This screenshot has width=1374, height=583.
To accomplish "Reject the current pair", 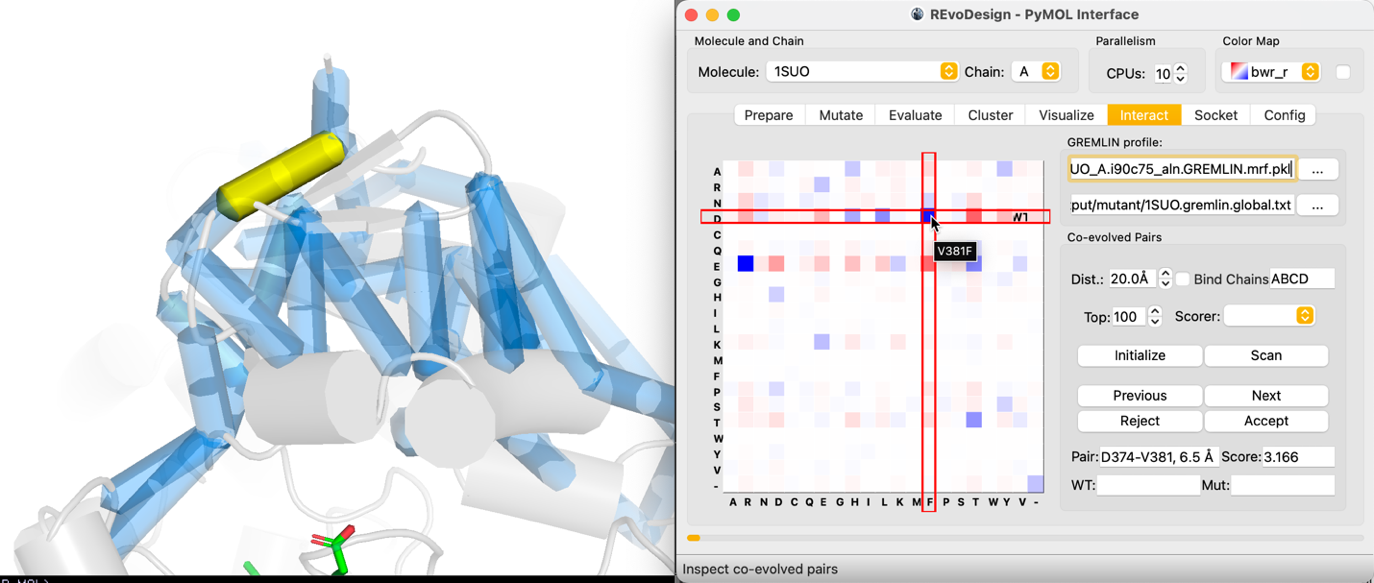I will tap(1140, 421).
